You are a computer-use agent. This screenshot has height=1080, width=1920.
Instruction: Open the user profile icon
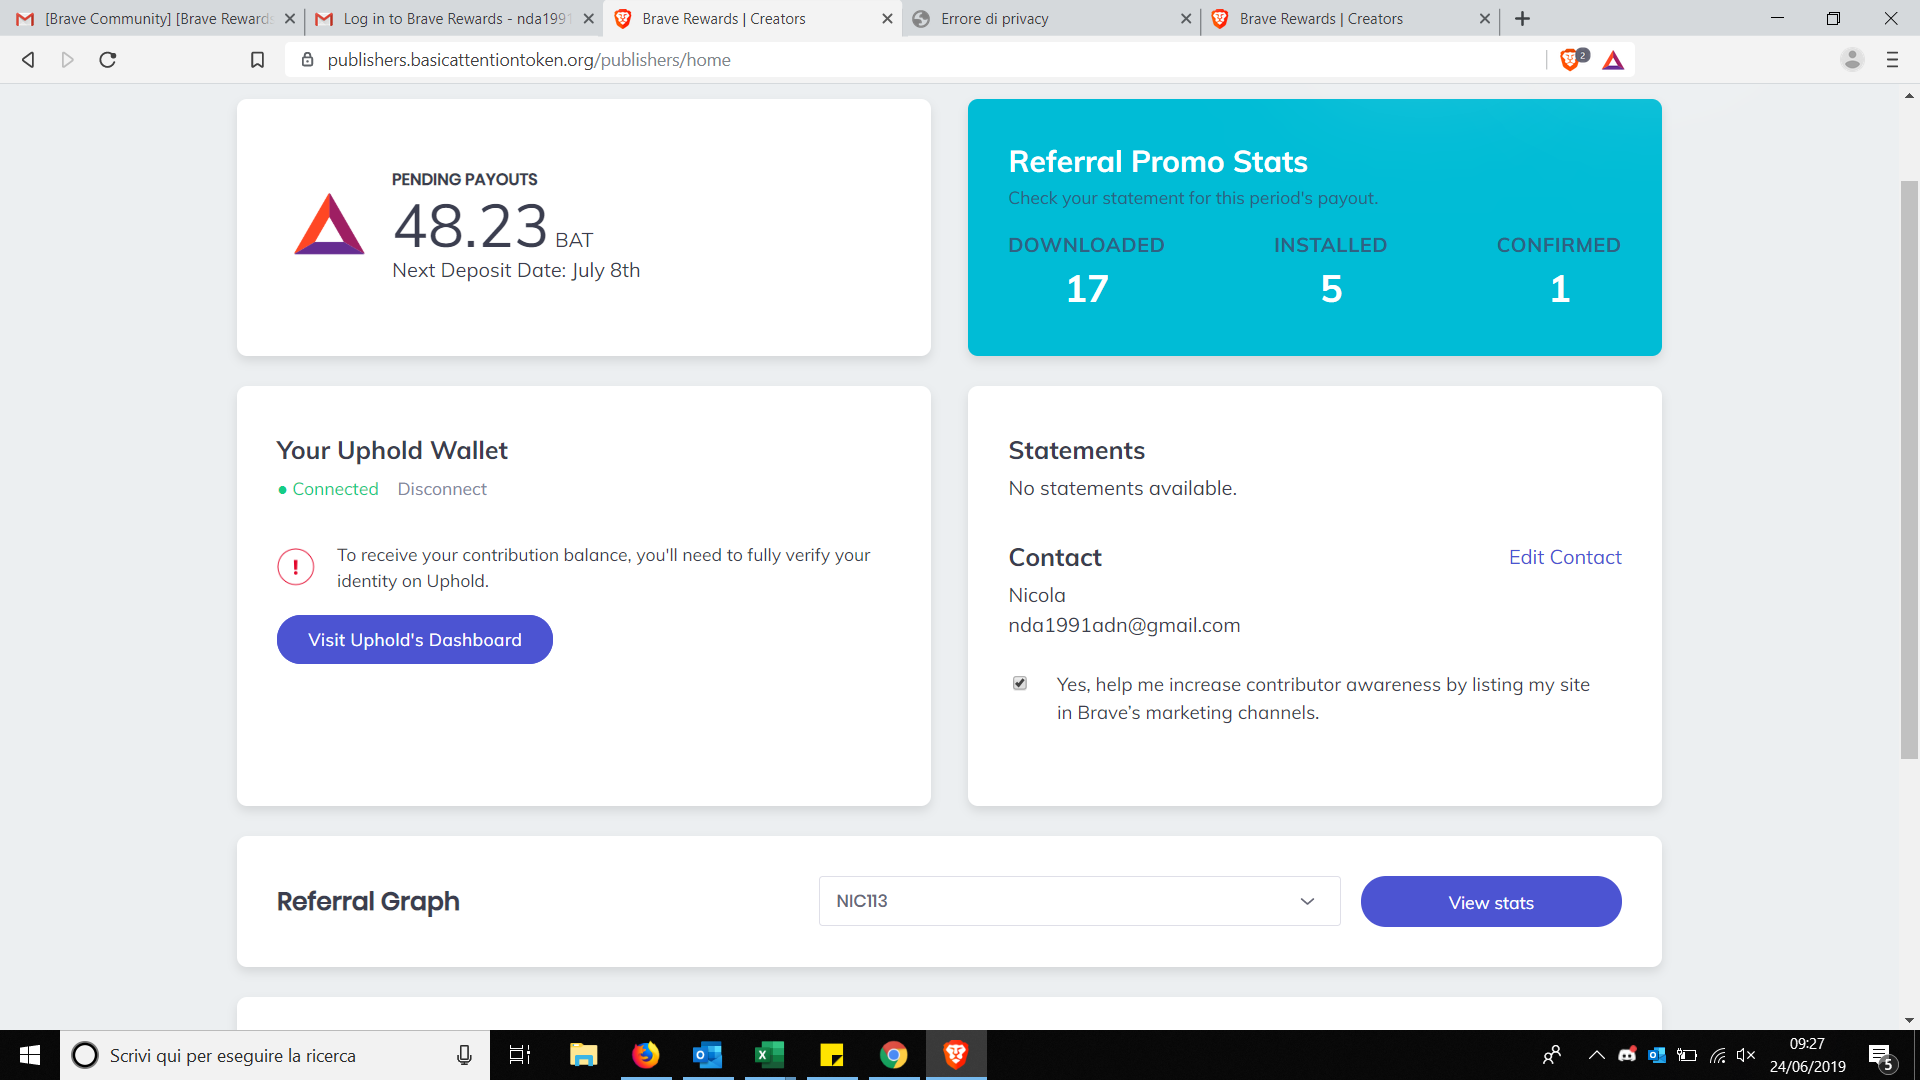1852,60
